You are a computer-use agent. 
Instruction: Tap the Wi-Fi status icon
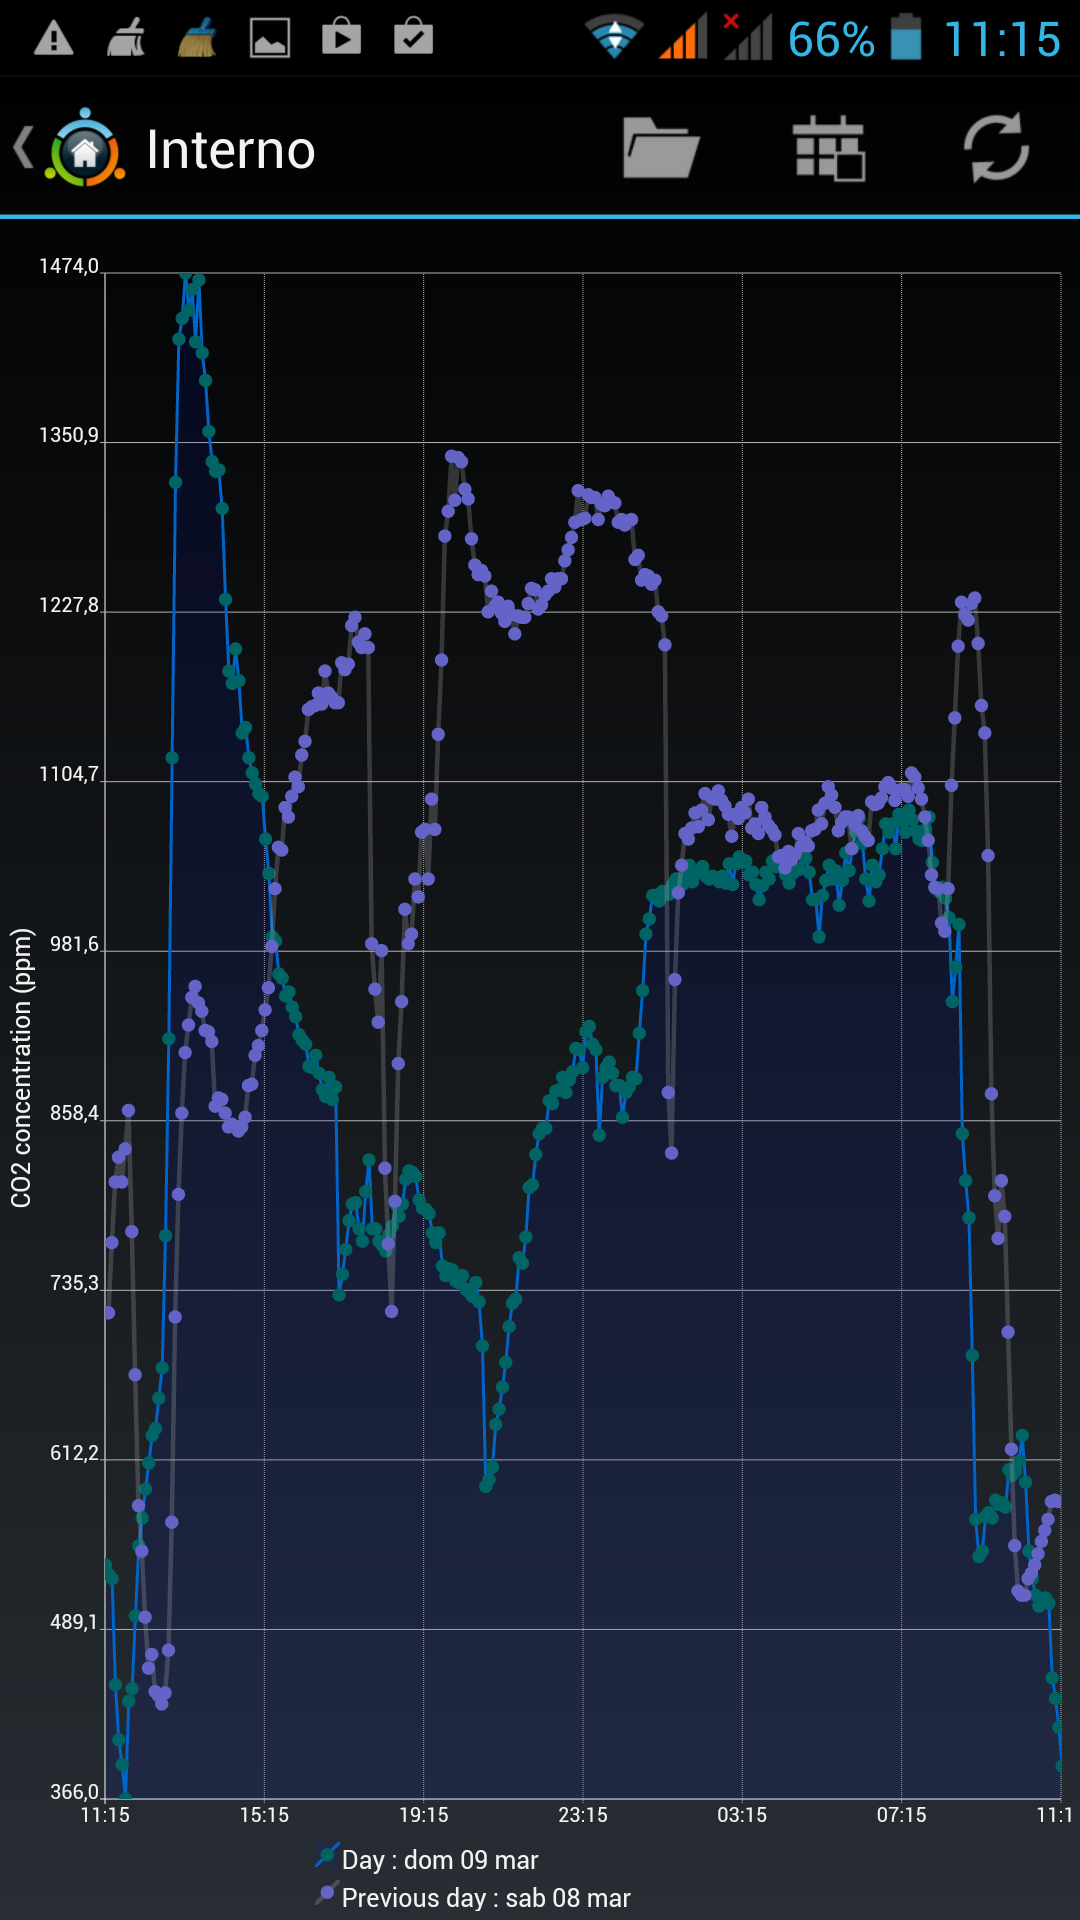tap(614, 37)
